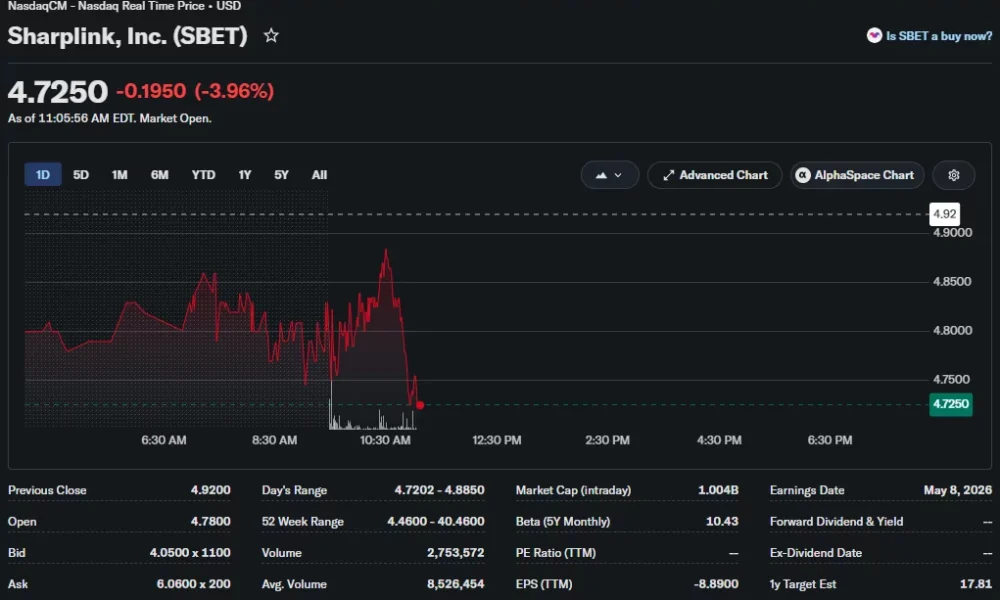
Task: Click Beta (5Y Monthly) value 10.43
Action: 722,522
